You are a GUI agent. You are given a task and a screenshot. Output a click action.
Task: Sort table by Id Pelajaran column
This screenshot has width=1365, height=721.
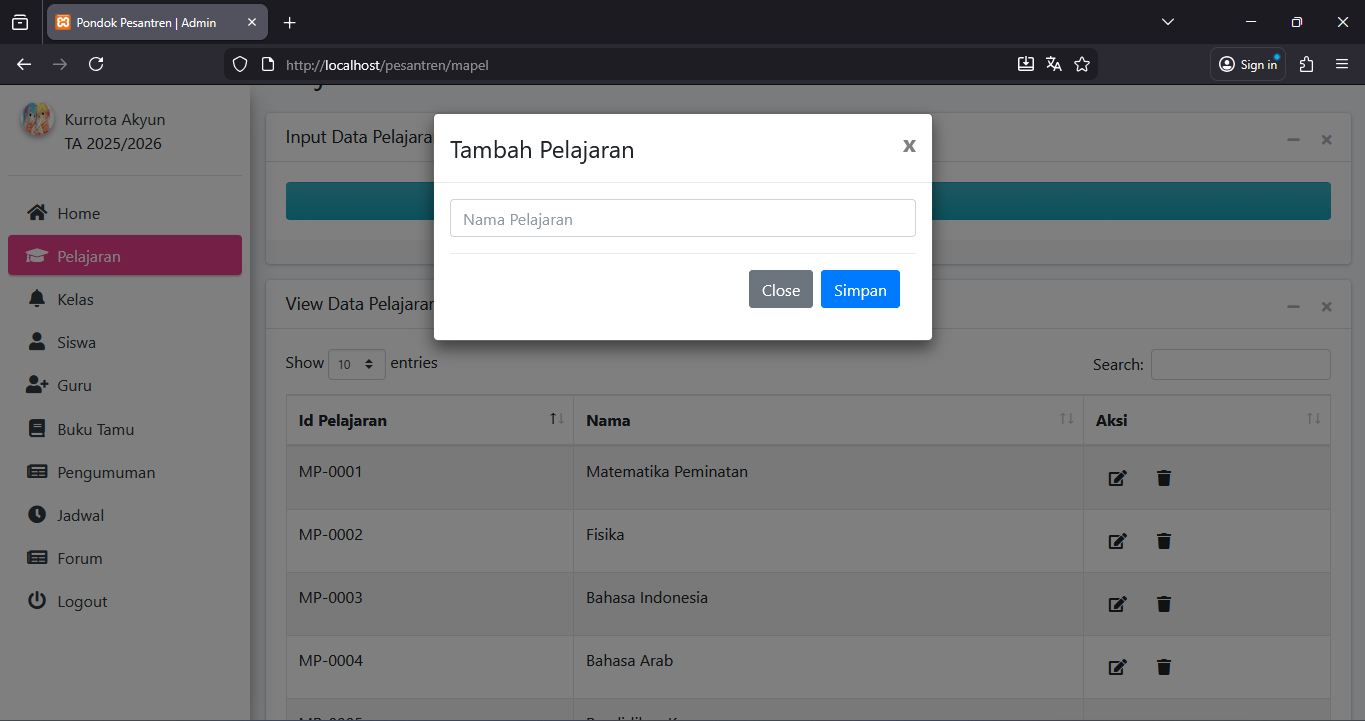coord(430,420)
